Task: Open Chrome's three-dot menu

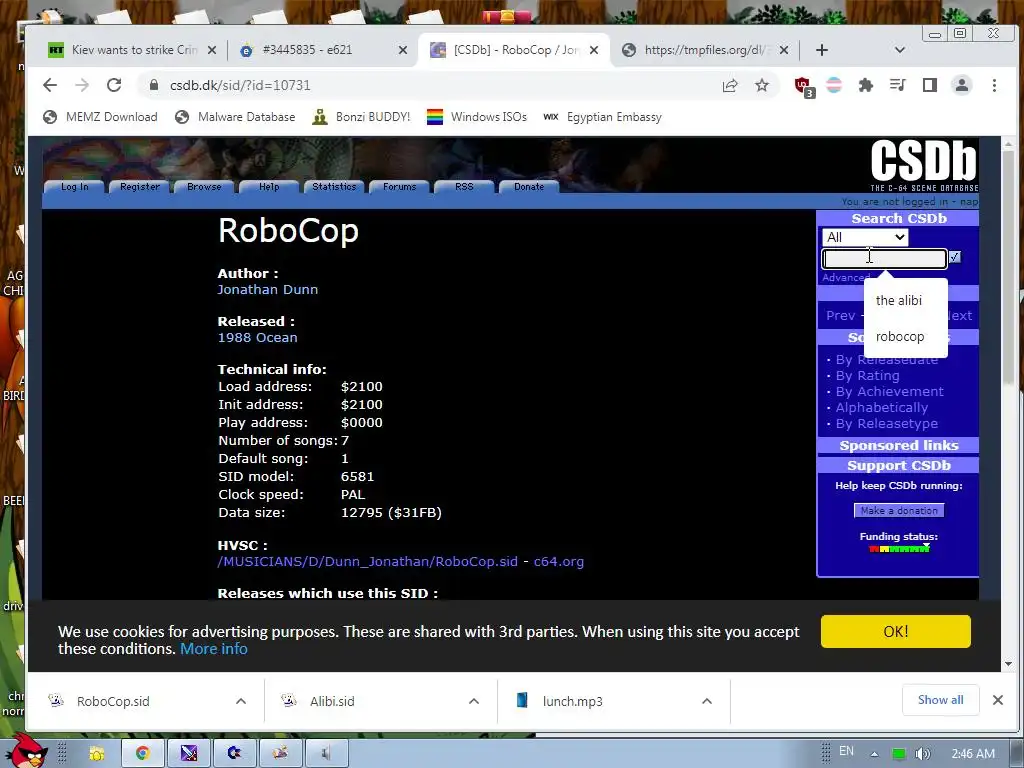Action: [x=994, y=85]
